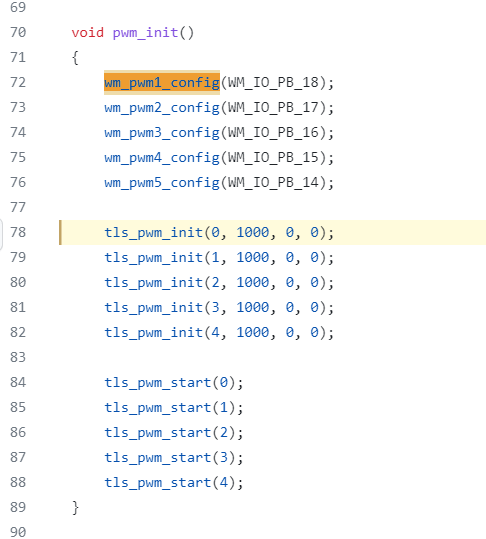The image size is (486, 539).
Task: Click wm_pwm3_config symbol on line 74
Action: [162, 133]
